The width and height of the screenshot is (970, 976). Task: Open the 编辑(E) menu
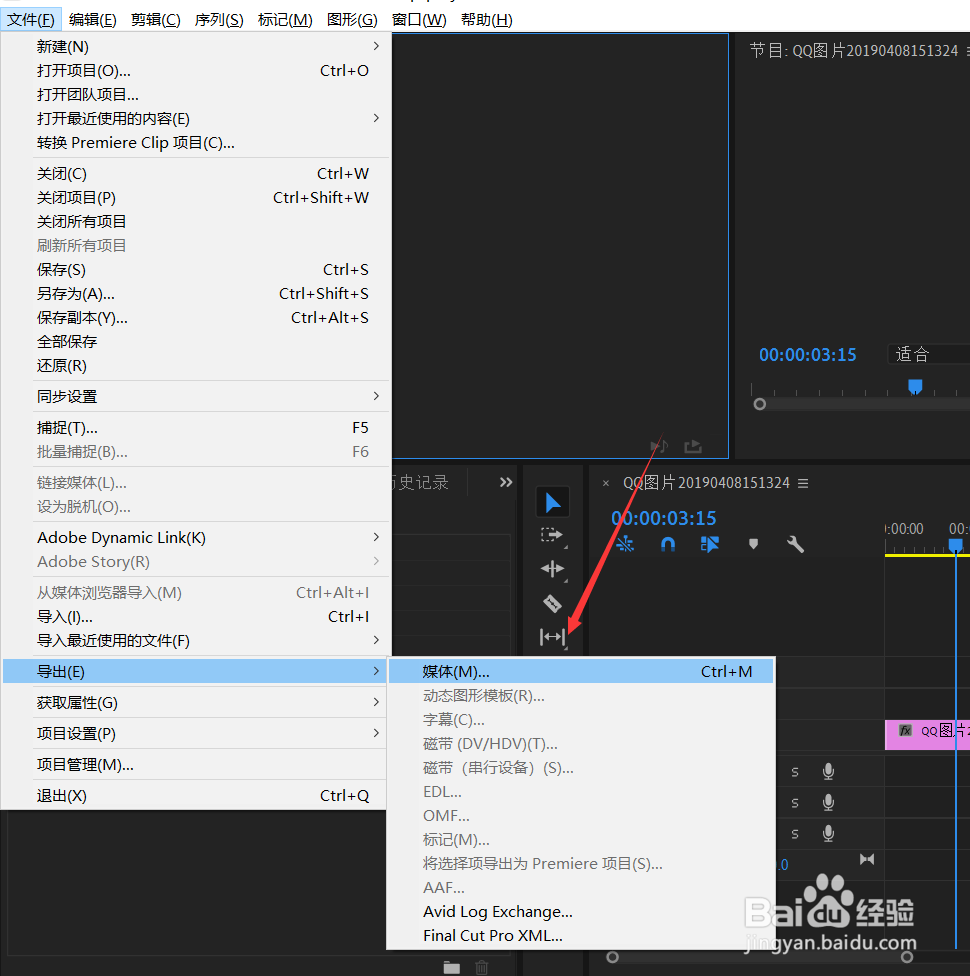(93, 20)
